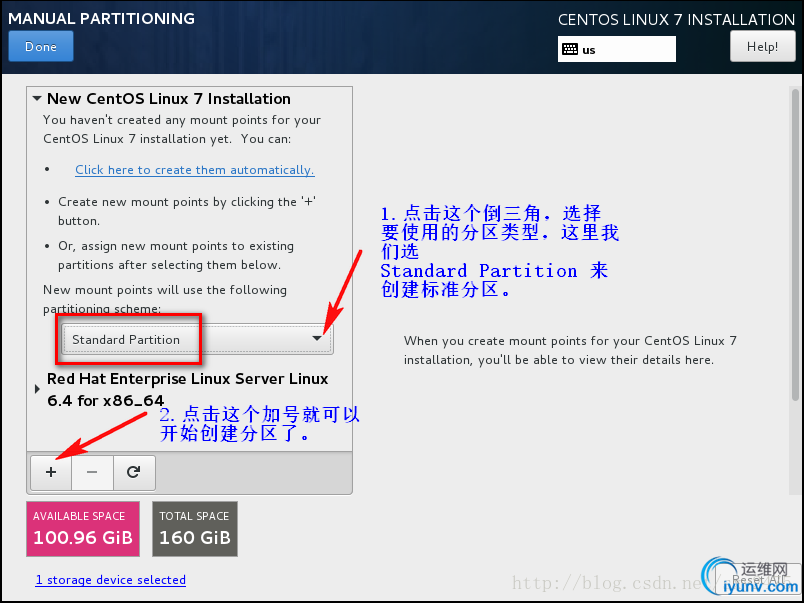Viewport: 804px width, 603px height.
Task: Click the MANUAL PARTITIONING title text
Action: point(102,18)
